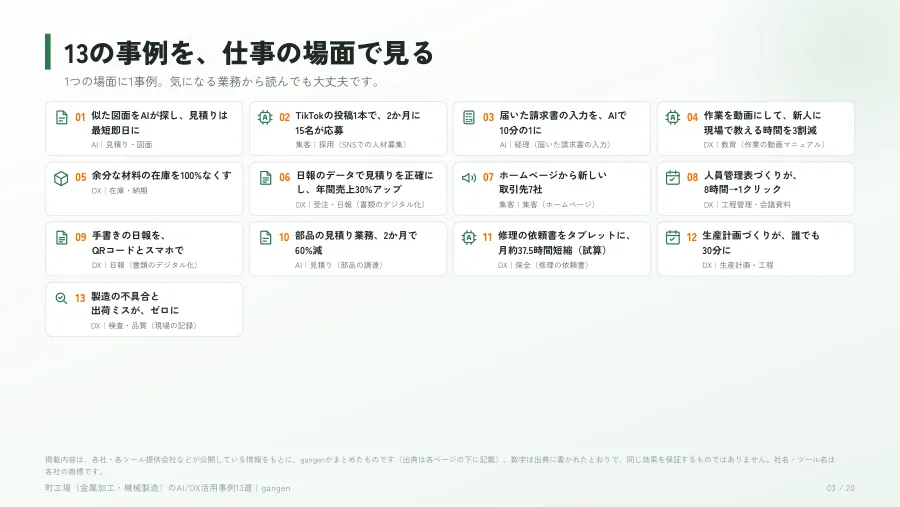Click the calendar check icon on card 08
The height and width of the screenshot is (507, 900).
click(673, 177)
